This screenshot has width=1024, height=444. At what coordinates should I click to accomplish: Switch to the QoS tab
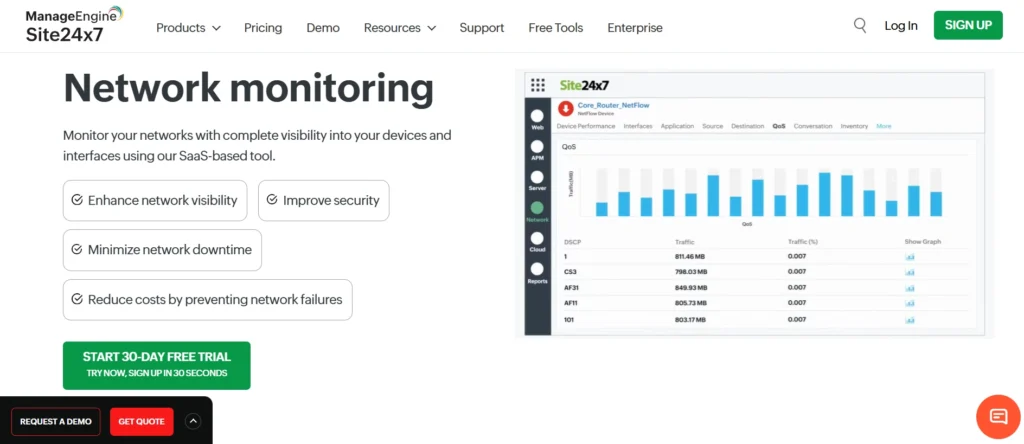click(779, 126)
